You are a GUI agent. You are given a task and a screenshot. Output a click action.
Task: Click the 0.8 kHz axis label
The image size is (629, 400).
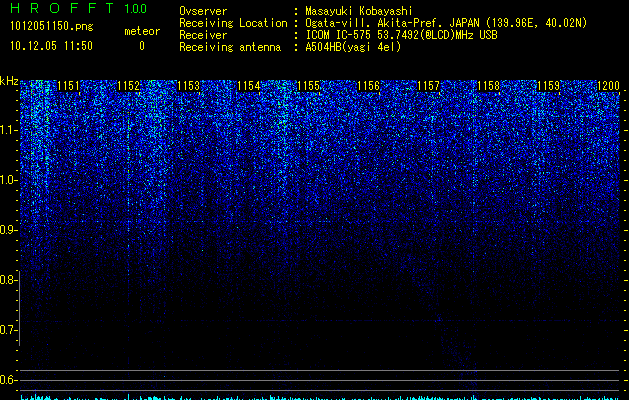pyautogui.click(x=9, y=280)
